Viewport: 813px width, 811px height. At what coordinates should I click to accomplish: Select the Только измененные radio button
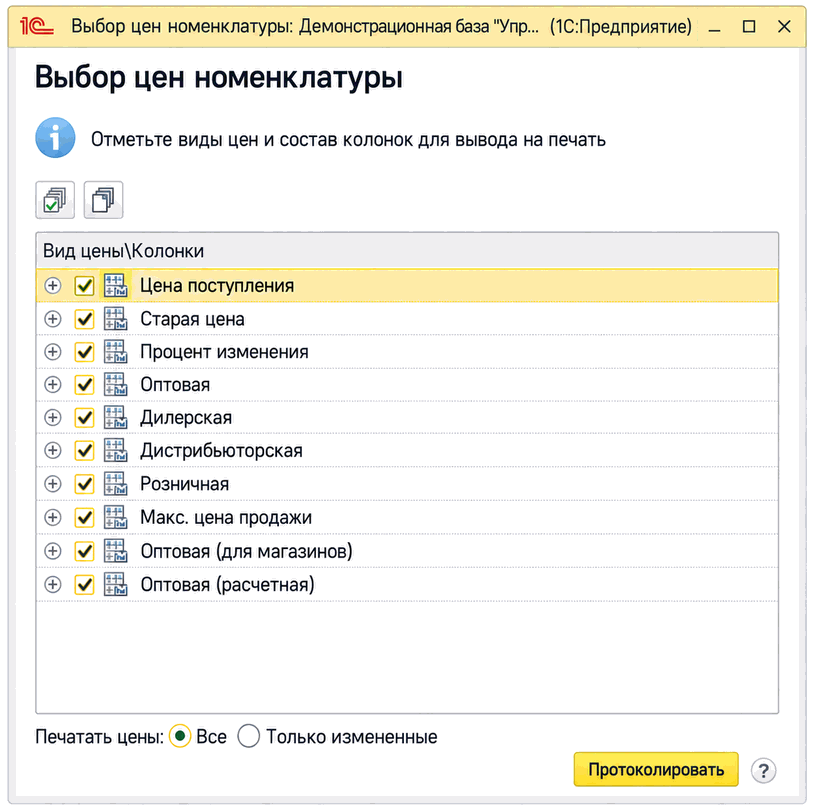point(248,736)
